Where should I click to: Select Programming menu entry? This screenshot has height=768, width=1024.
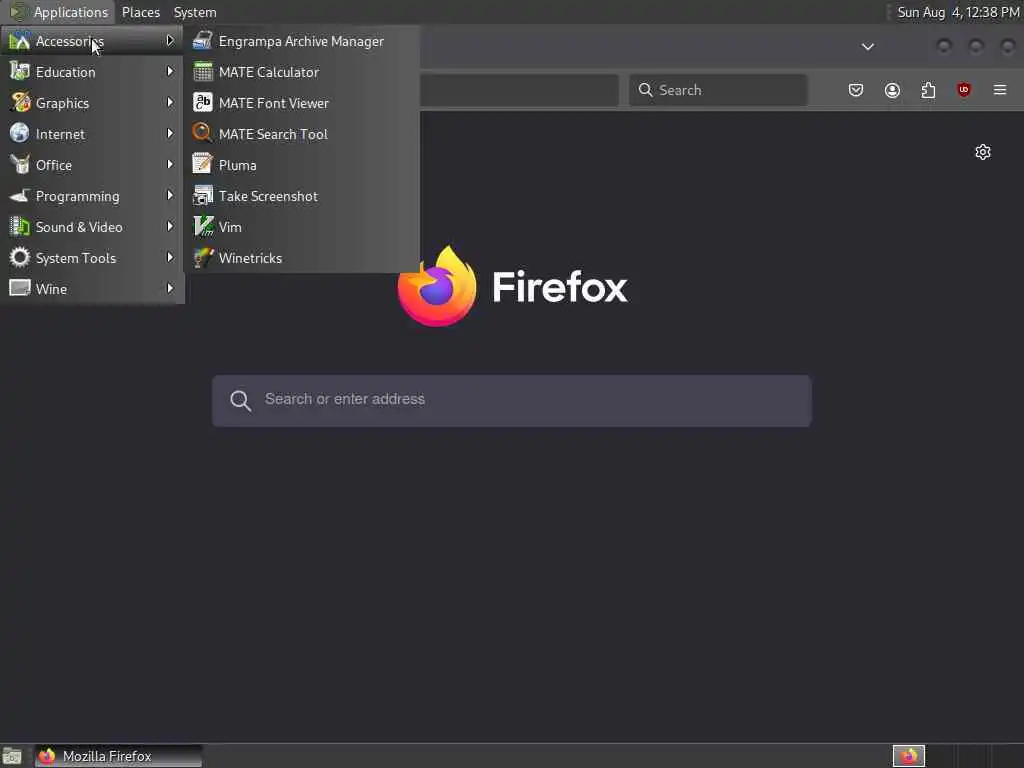click(92, 195)
